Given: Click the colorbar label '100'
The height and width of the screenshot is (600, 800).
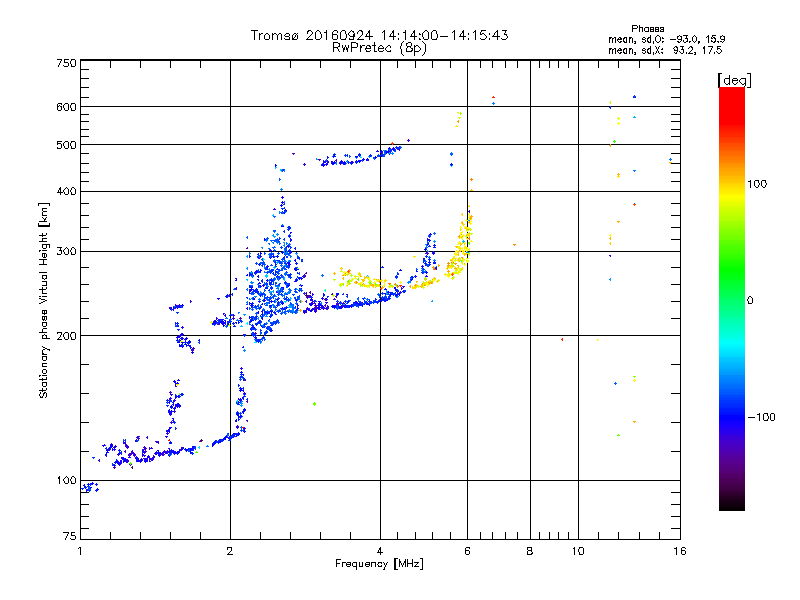Looking at the screenshot, I should [757, 184].
